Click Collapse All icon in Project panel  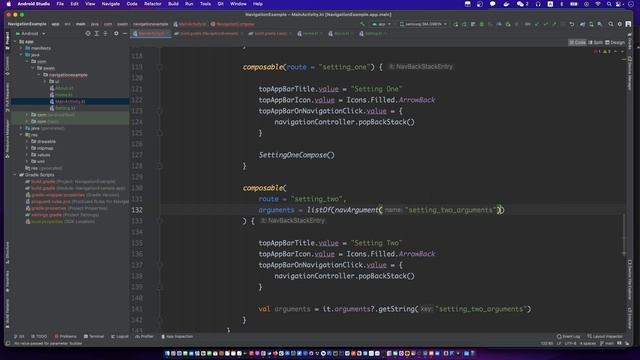coord(106,33)
